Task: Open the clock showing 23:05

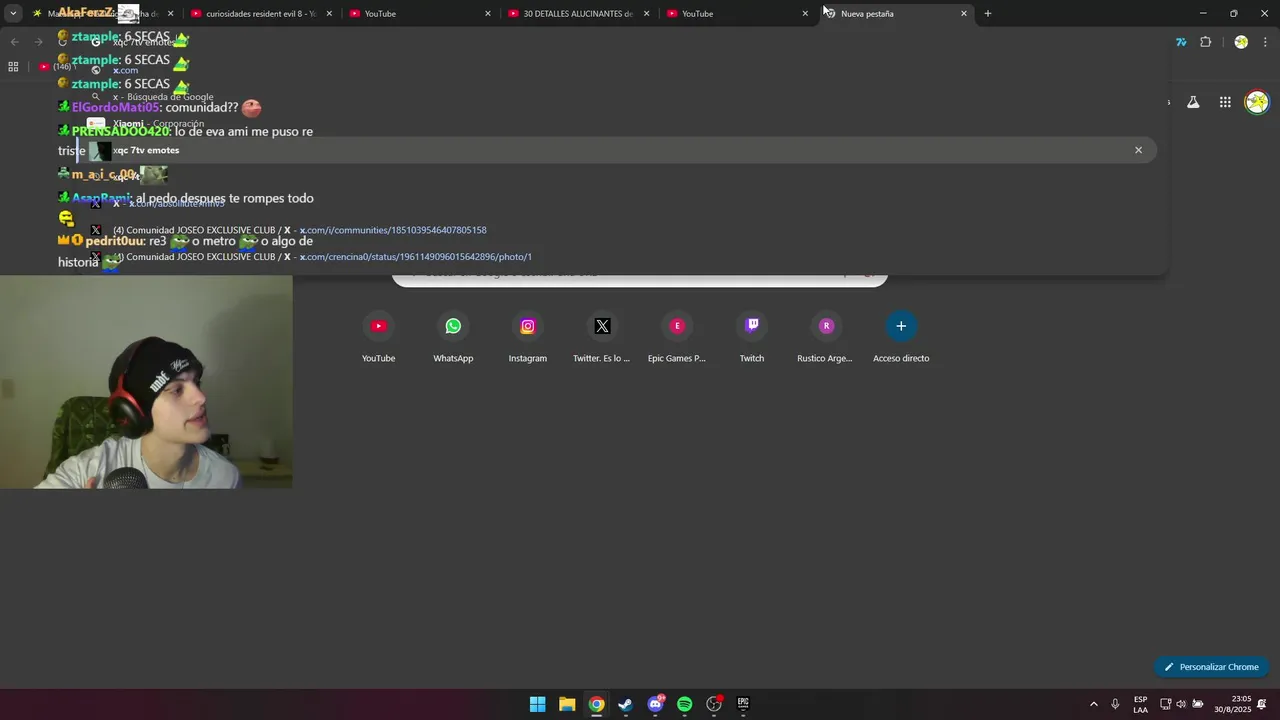Action: [1233, 704]
